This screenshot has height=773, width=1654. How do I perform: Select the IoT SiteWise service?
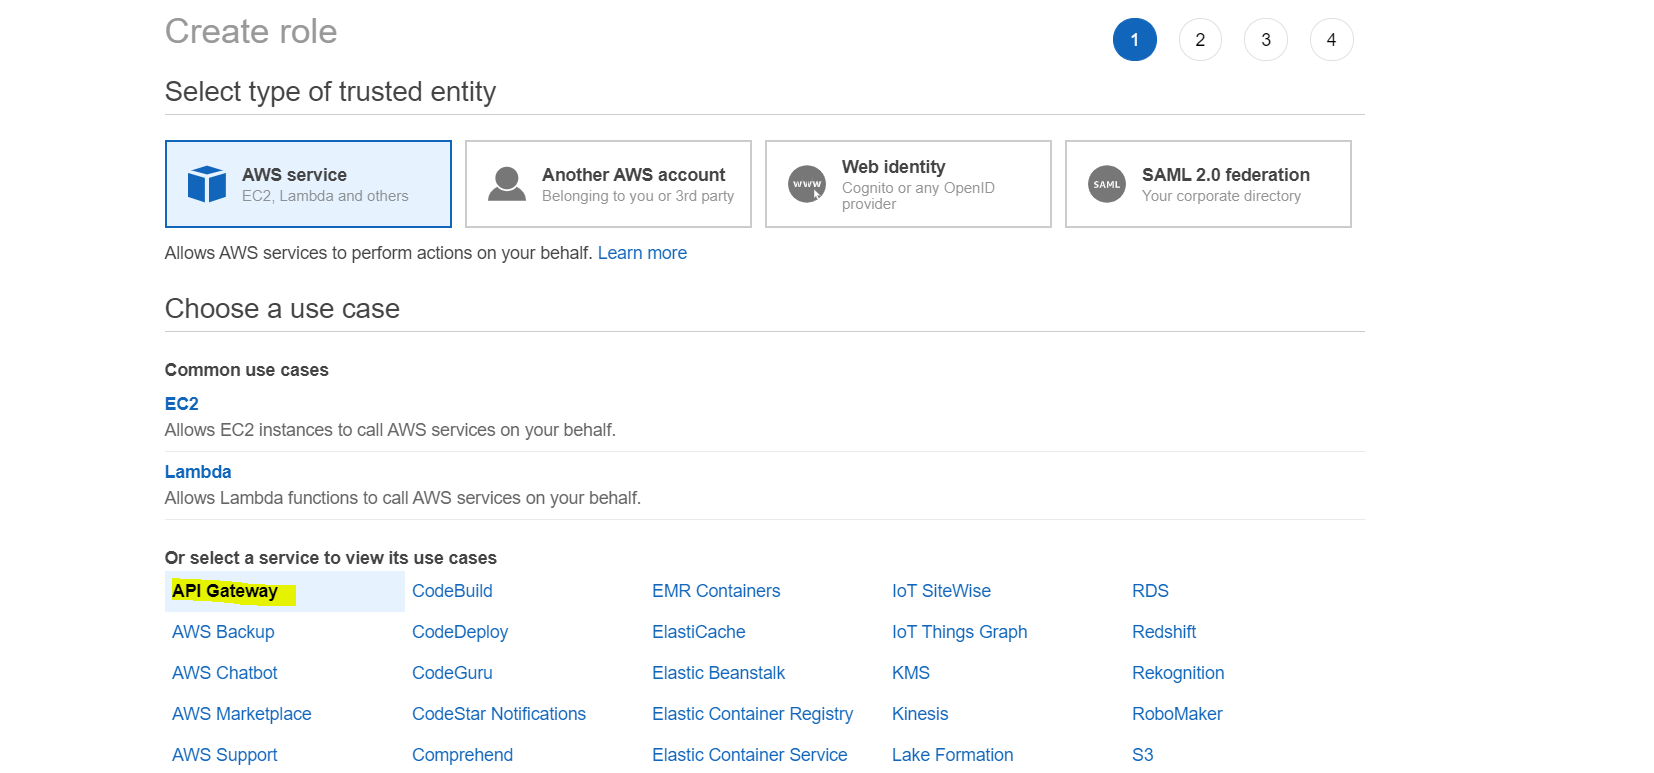(x=941, y=591)
